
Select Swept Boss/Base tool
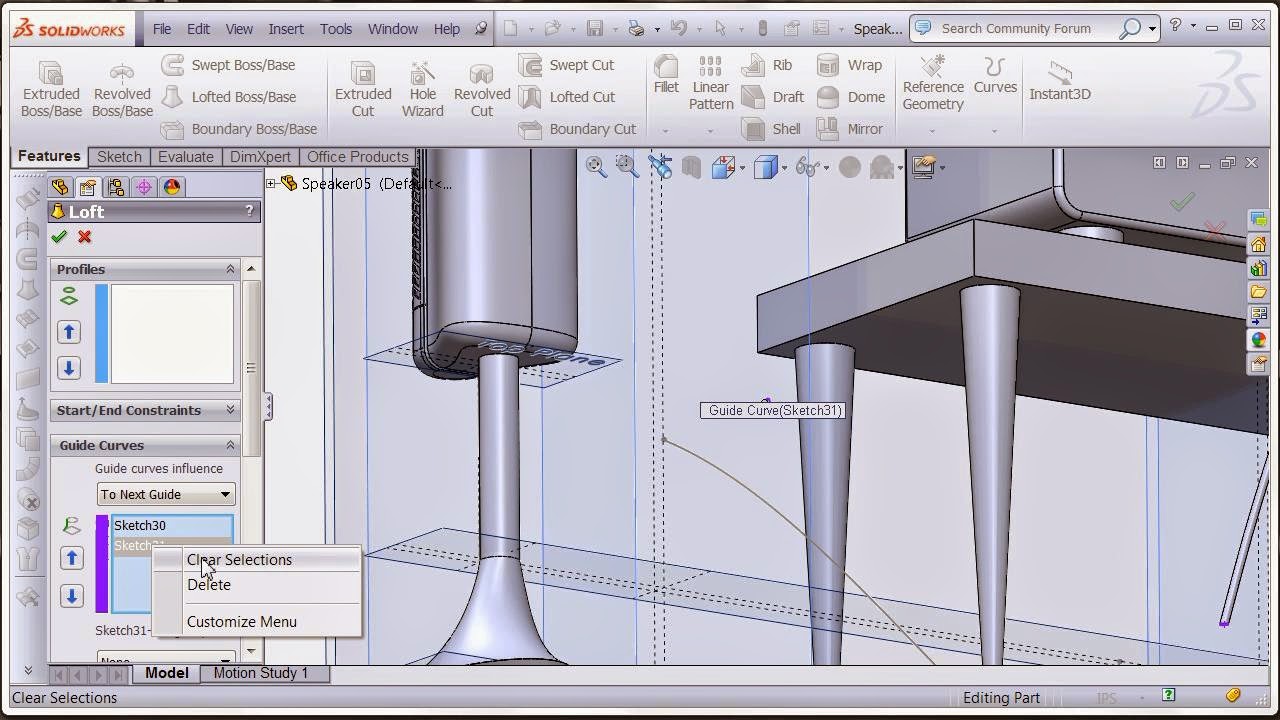click(228, 65)
